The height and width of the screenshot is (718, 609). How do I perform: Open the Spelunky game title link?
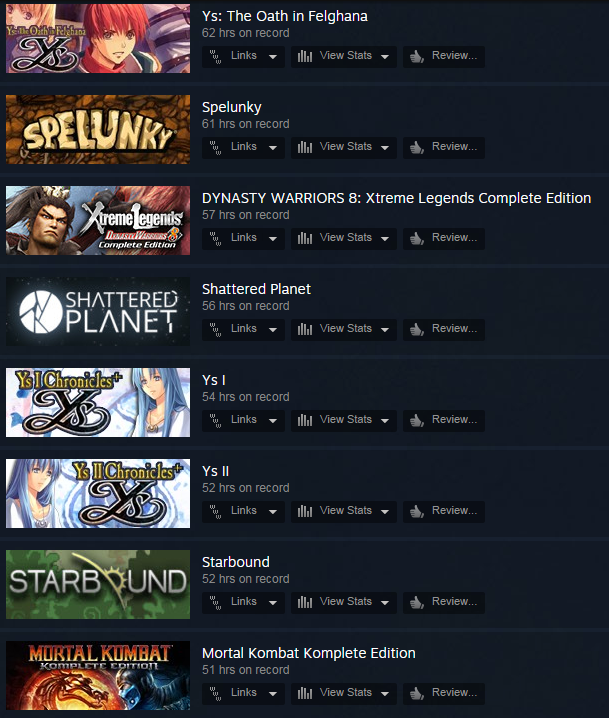click(x=232, y=107)
